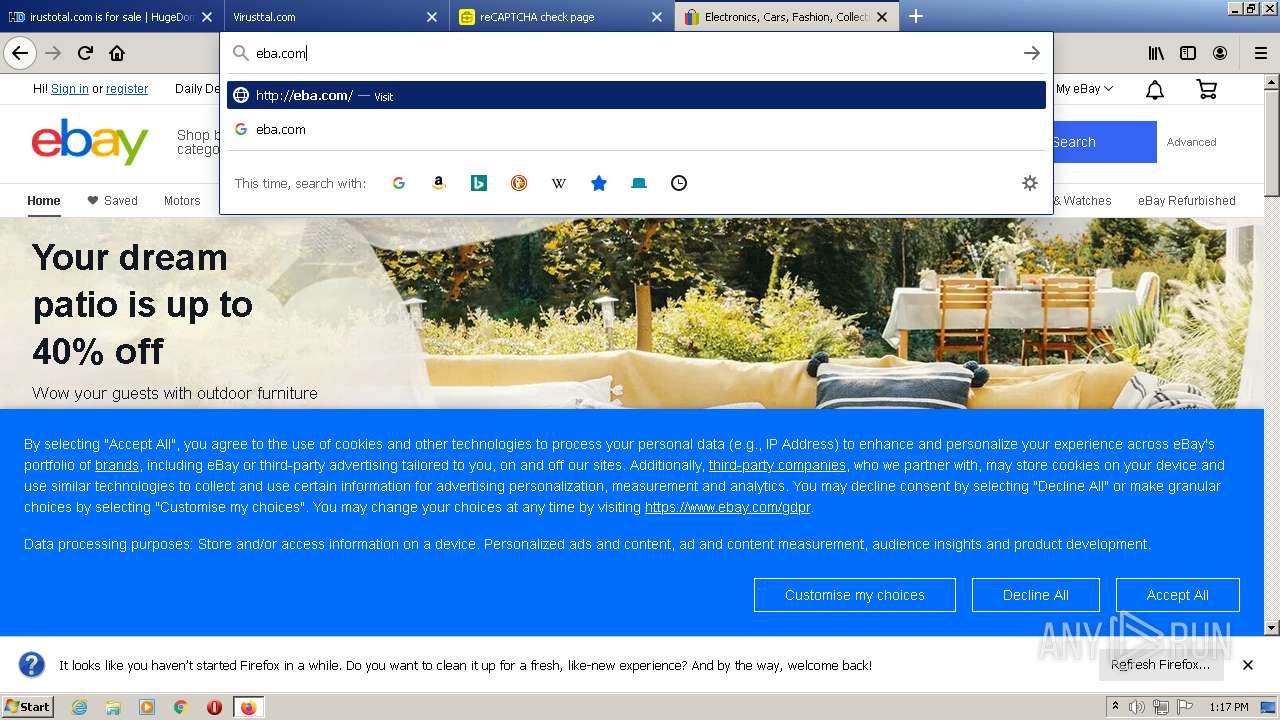Open the eBay Refurbished category
Viewport: 1280px width, 720px height.
1187,201
